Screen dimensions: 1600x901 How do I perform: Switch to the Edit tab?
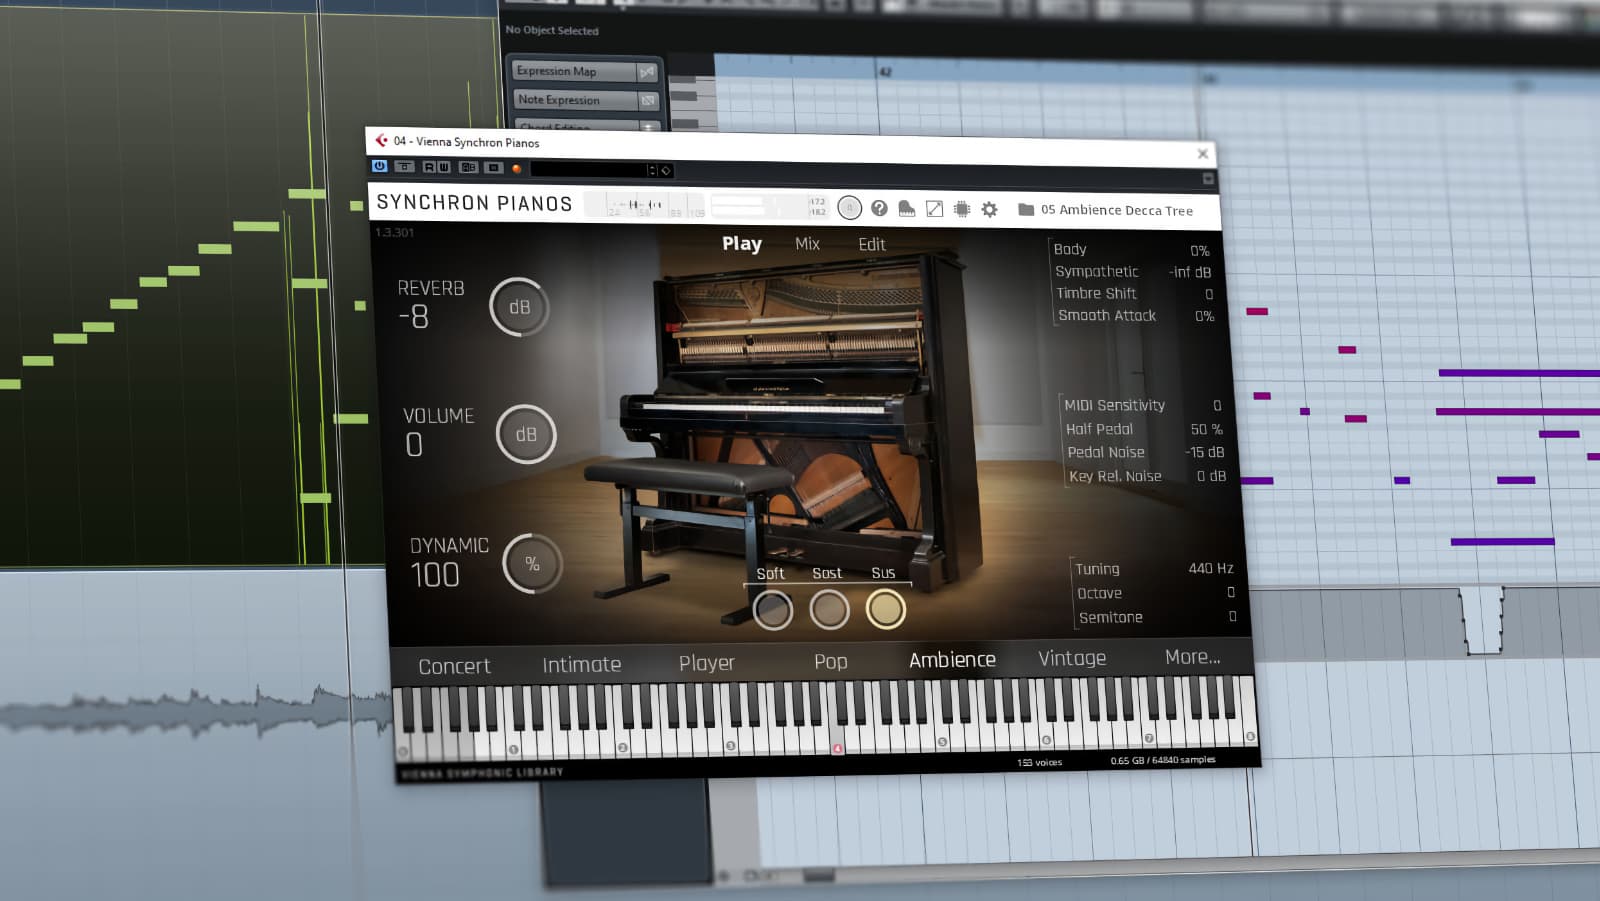click(x=871, y=245)
